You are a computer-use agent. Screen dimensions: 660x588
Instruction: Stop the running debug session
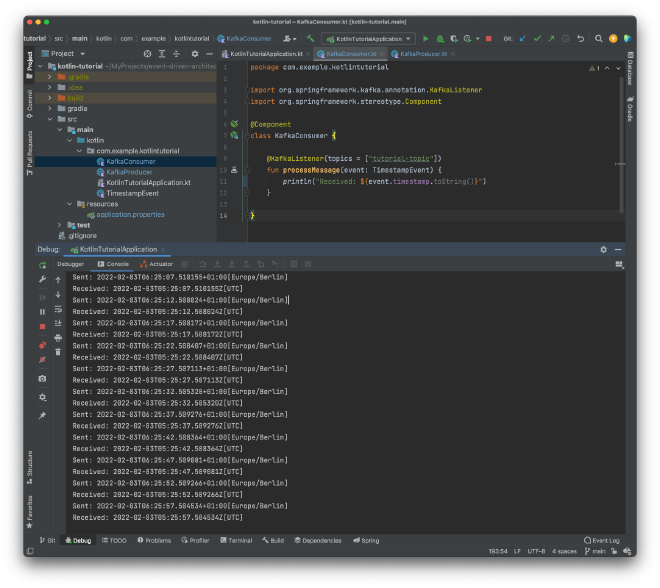(x=42, y=327)
